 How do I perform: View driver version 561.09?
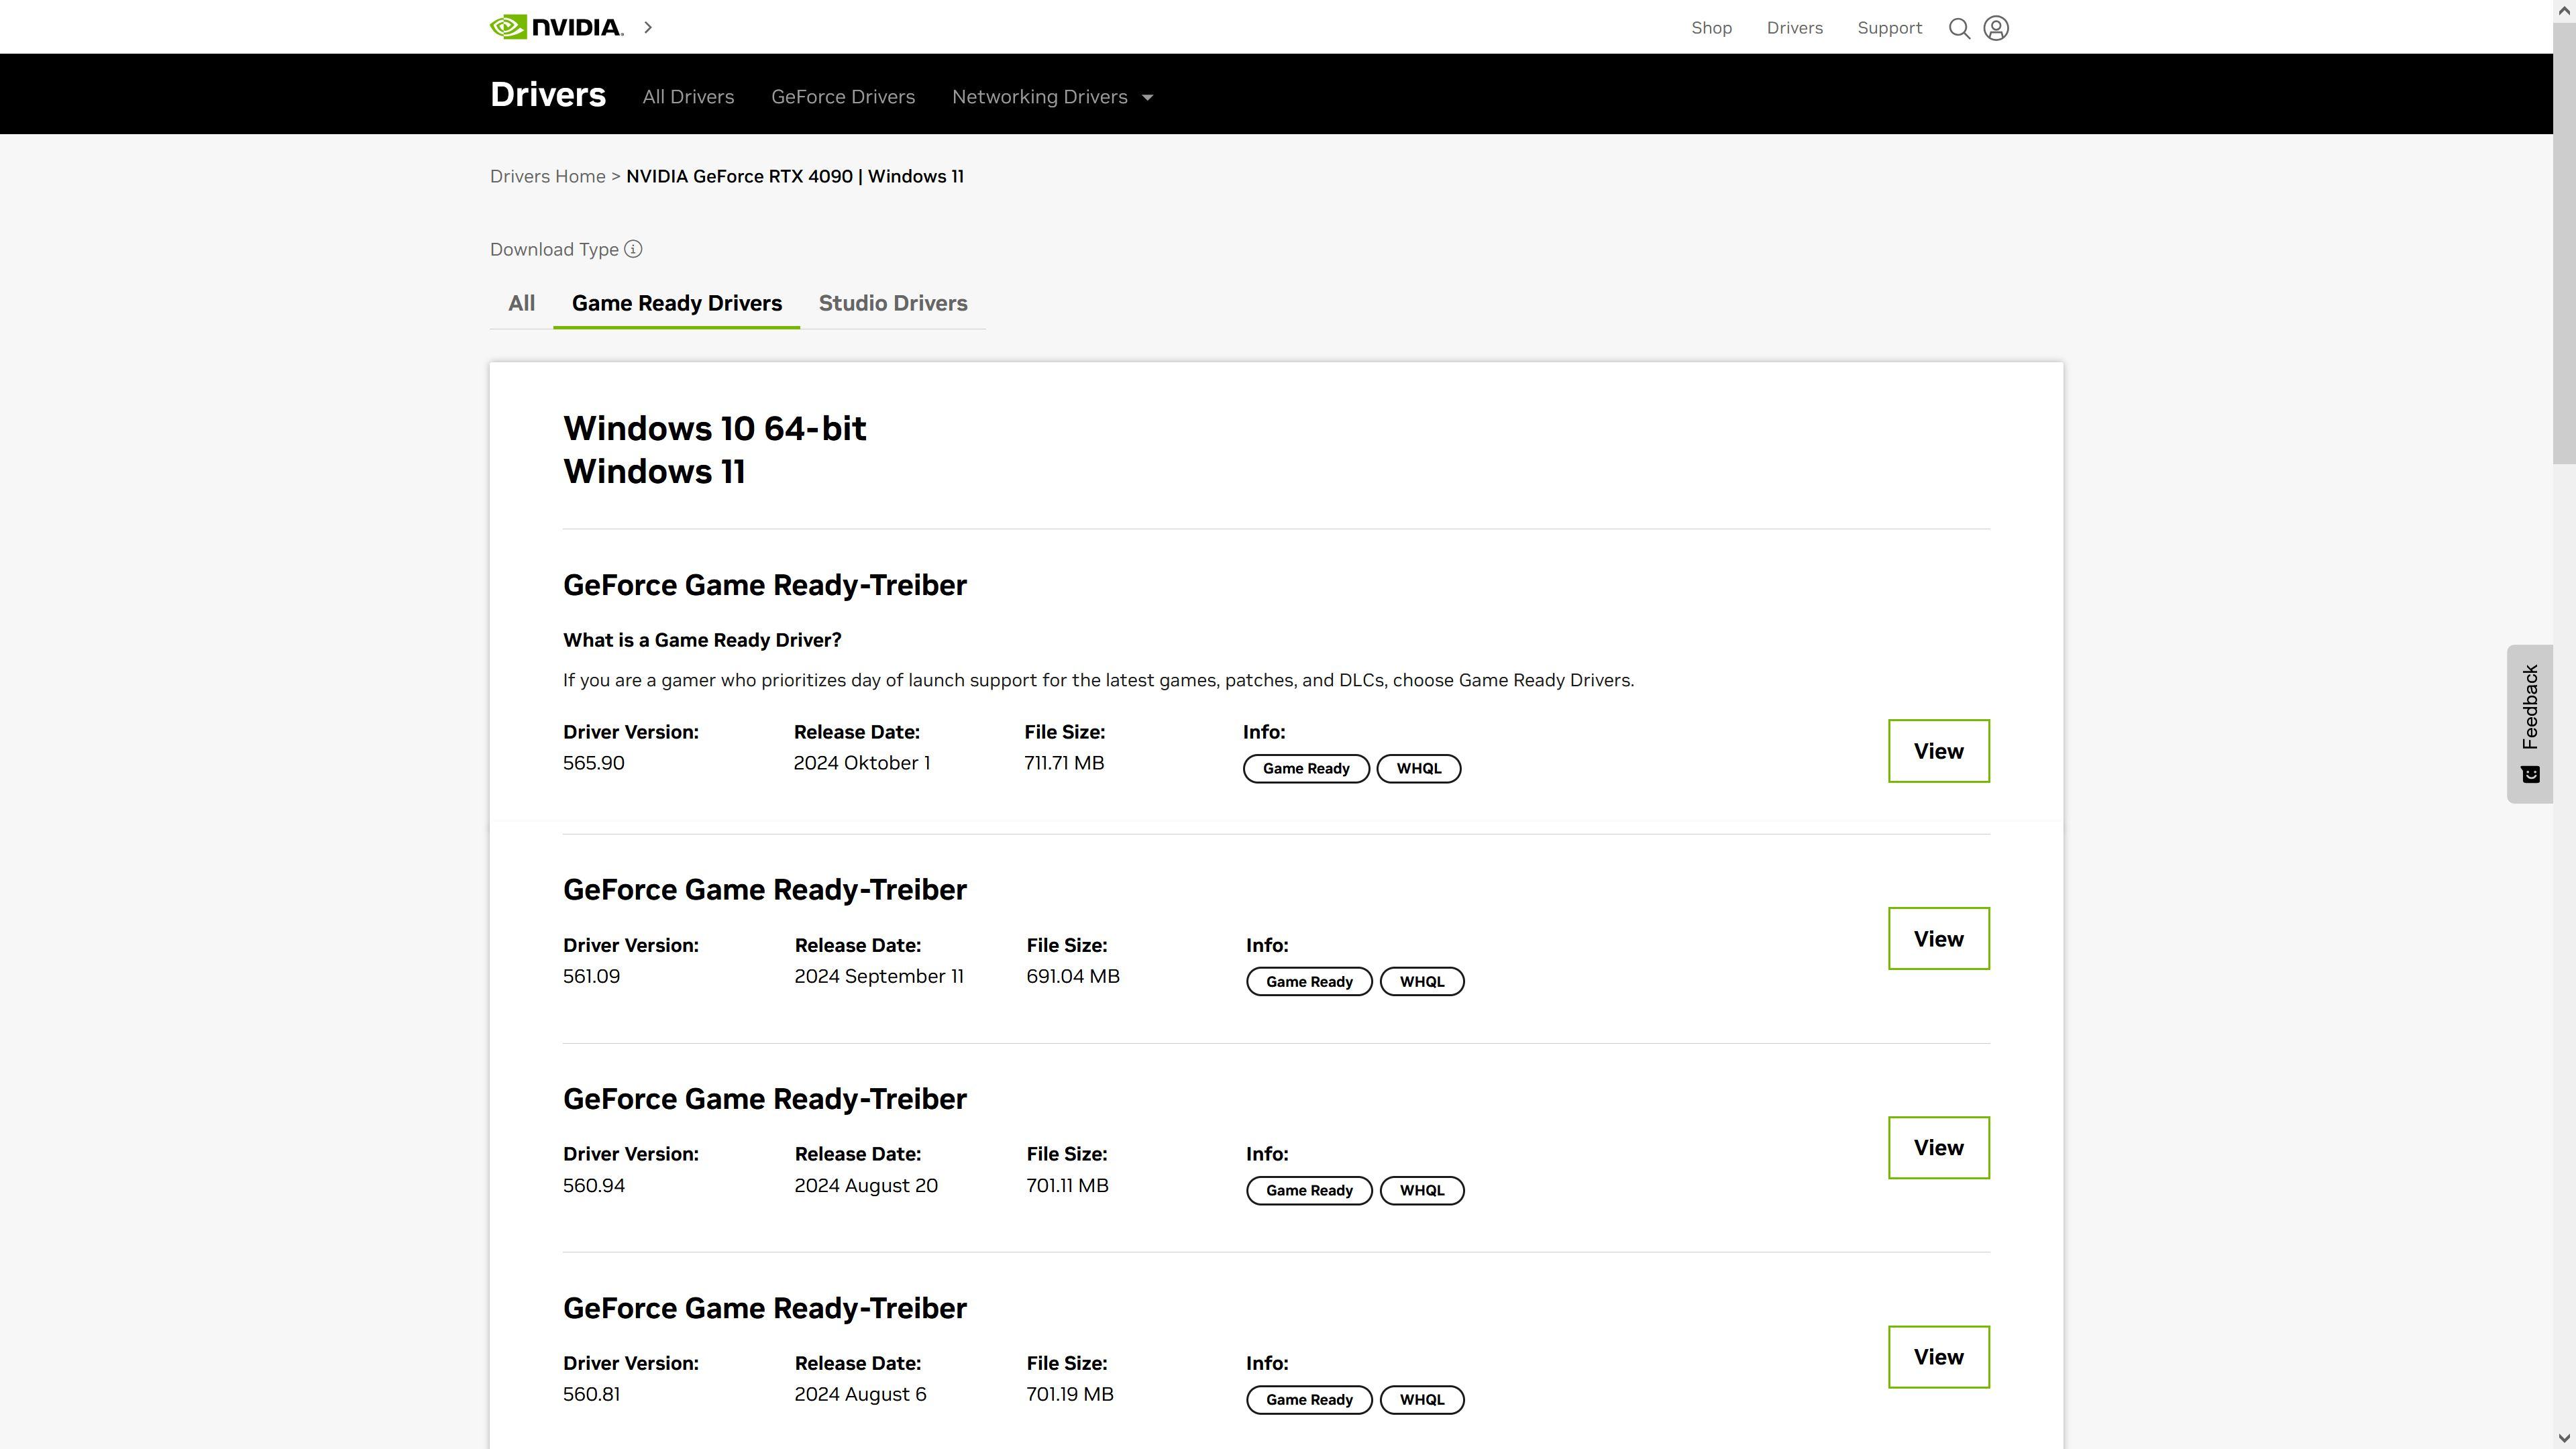click(x=1938, y=938)
